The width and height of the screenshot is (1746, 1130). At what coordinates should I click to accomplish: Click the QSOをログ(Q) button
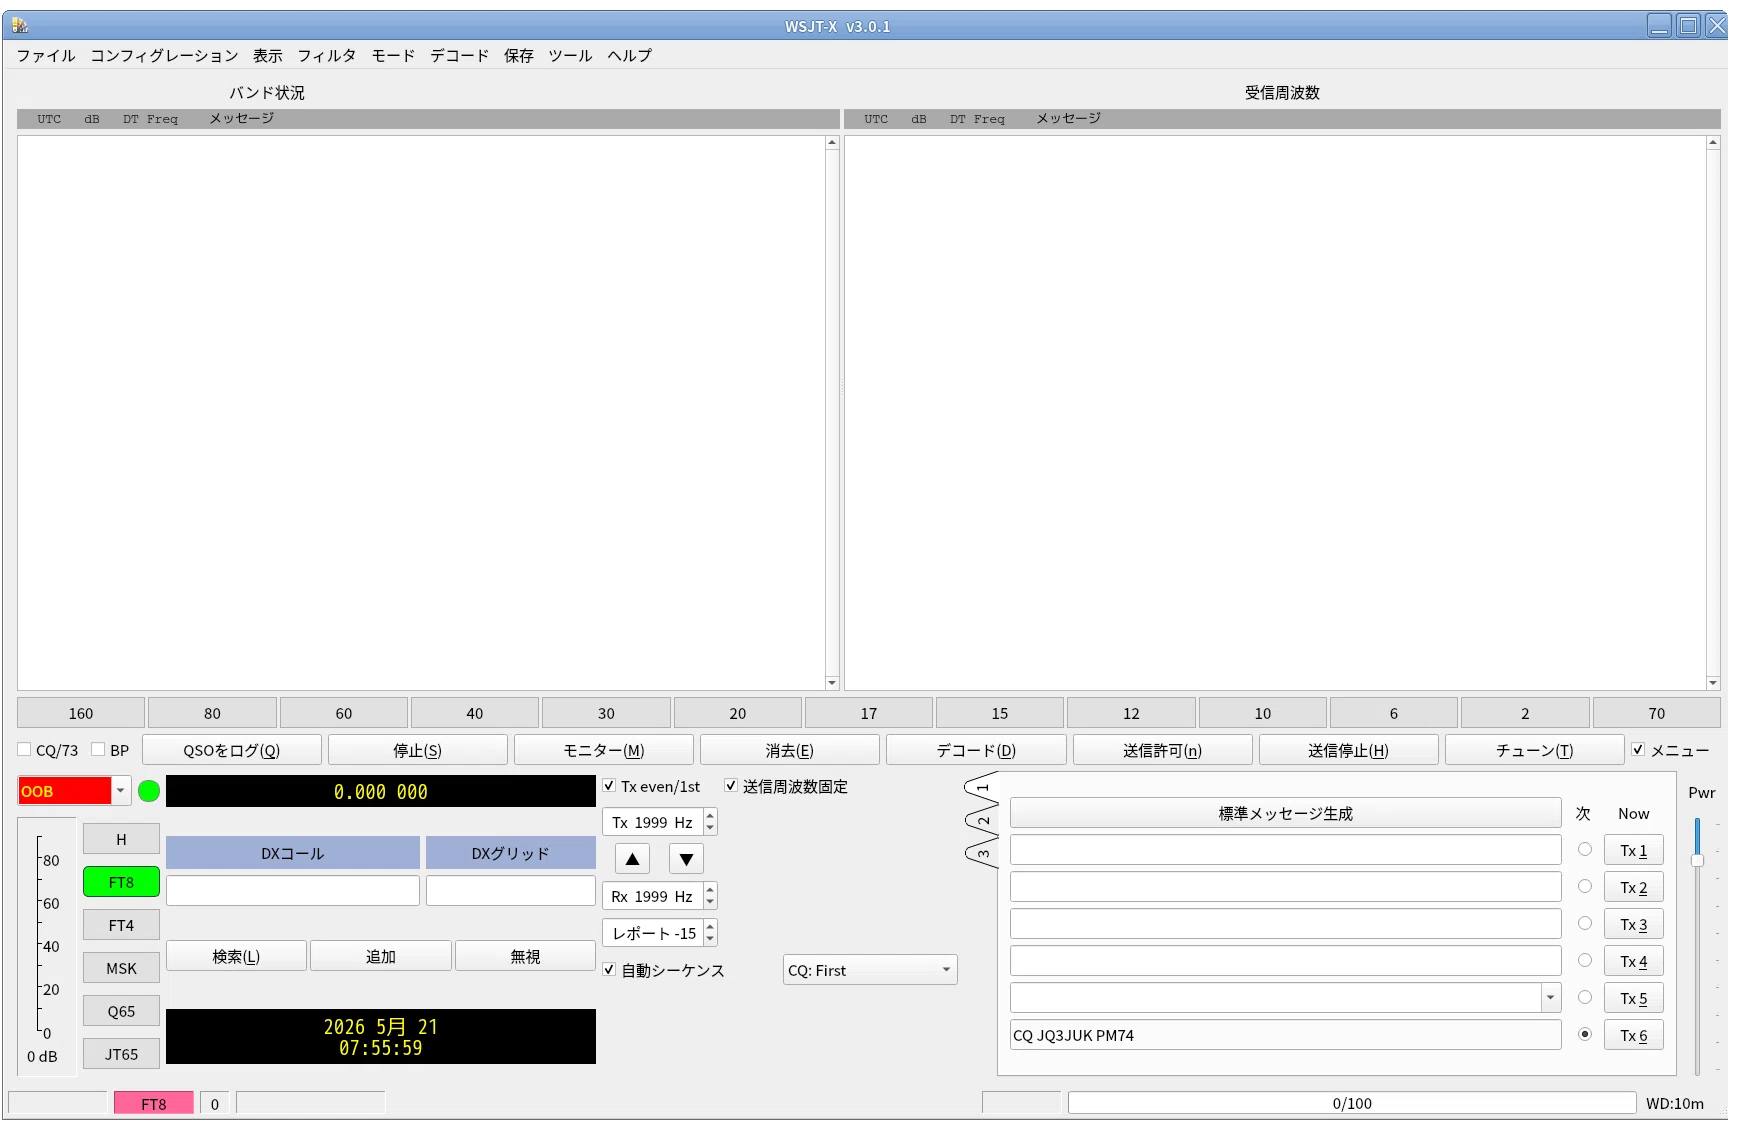[232, 750]
